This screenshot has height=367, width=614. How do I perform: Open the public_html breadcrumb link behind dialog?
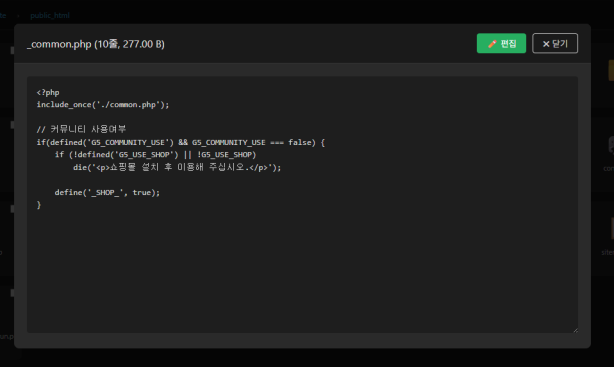[50, 15]
